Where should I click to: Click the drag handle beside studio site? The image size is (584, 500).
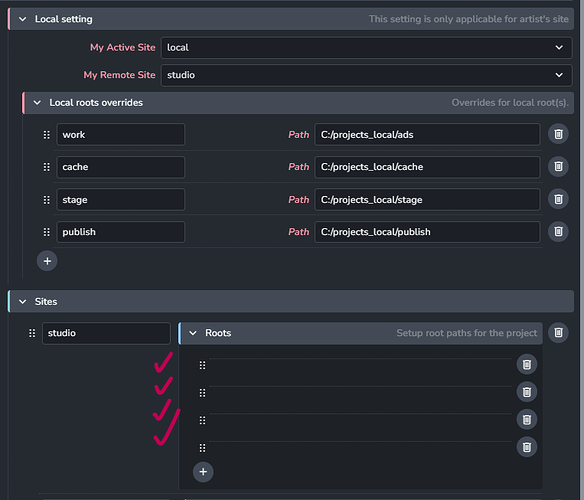32,333
